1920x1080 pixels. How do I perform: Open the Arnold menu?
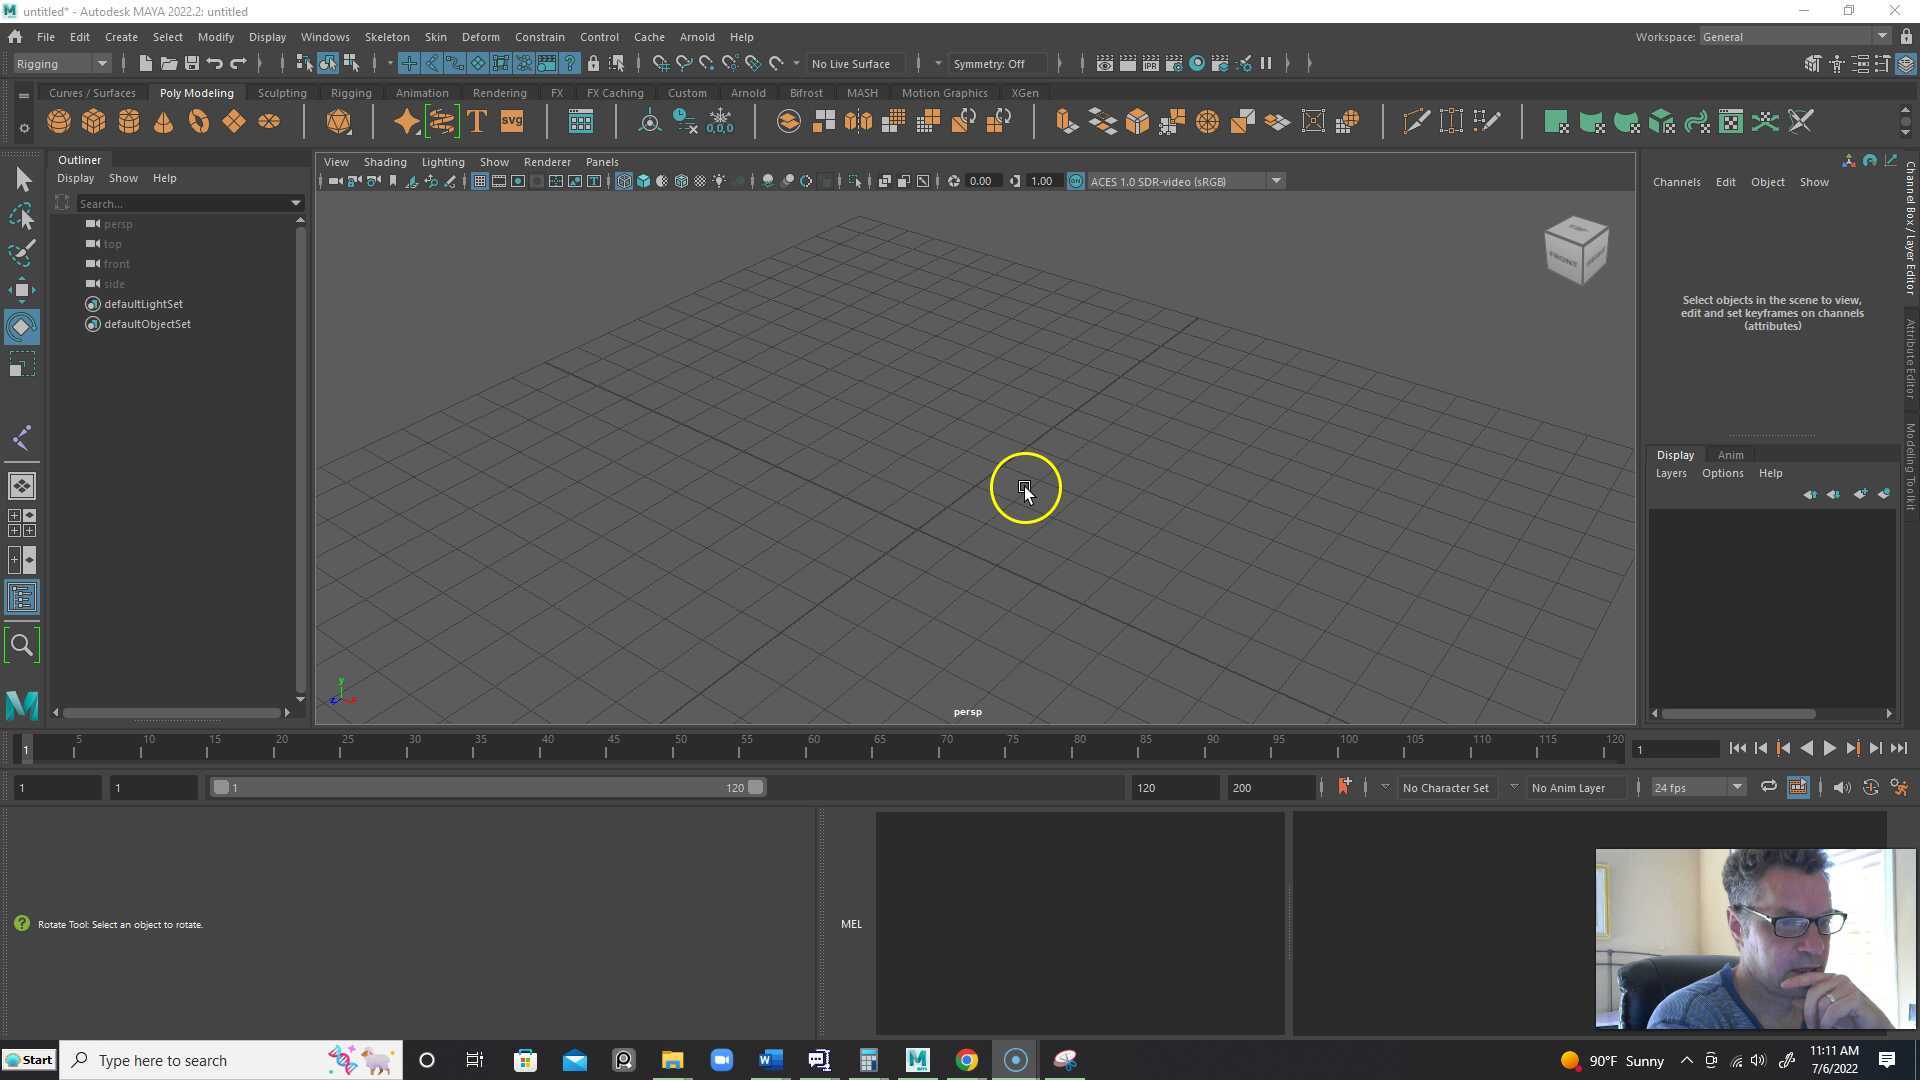tap(697, 36)
